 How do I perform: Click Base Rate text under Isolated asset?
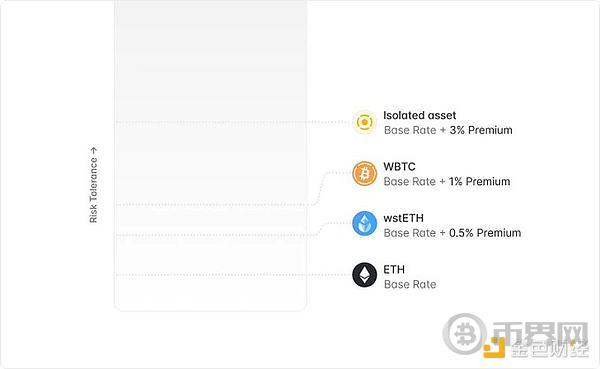(x=410, y=130)
